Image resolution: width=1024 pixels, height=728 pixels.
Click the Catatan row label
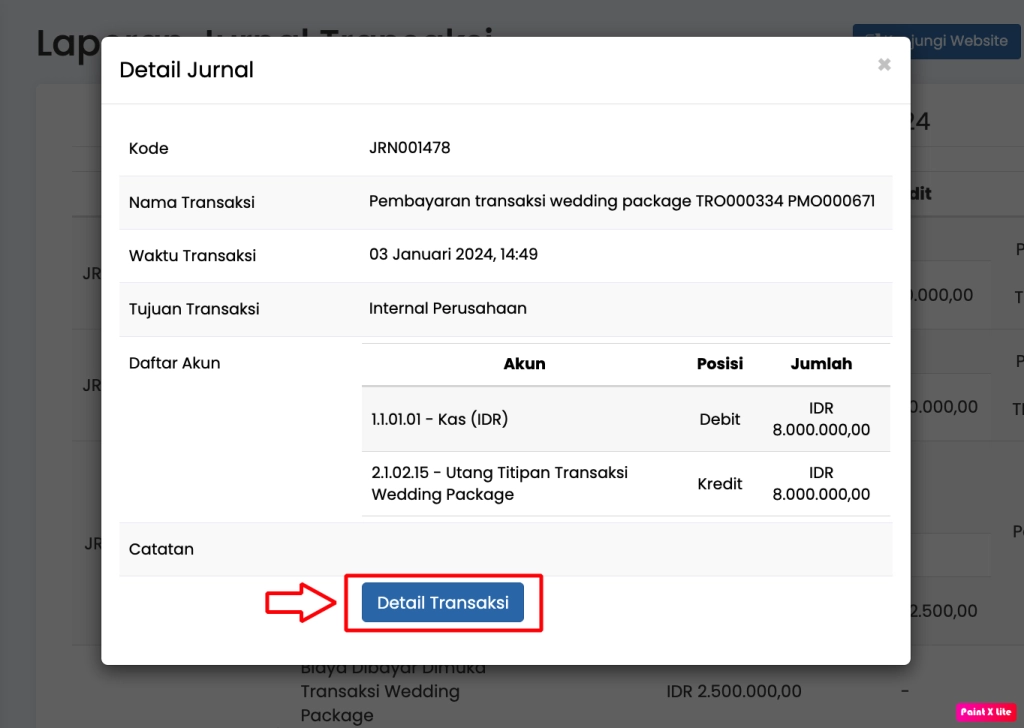[x=161, y=549]
